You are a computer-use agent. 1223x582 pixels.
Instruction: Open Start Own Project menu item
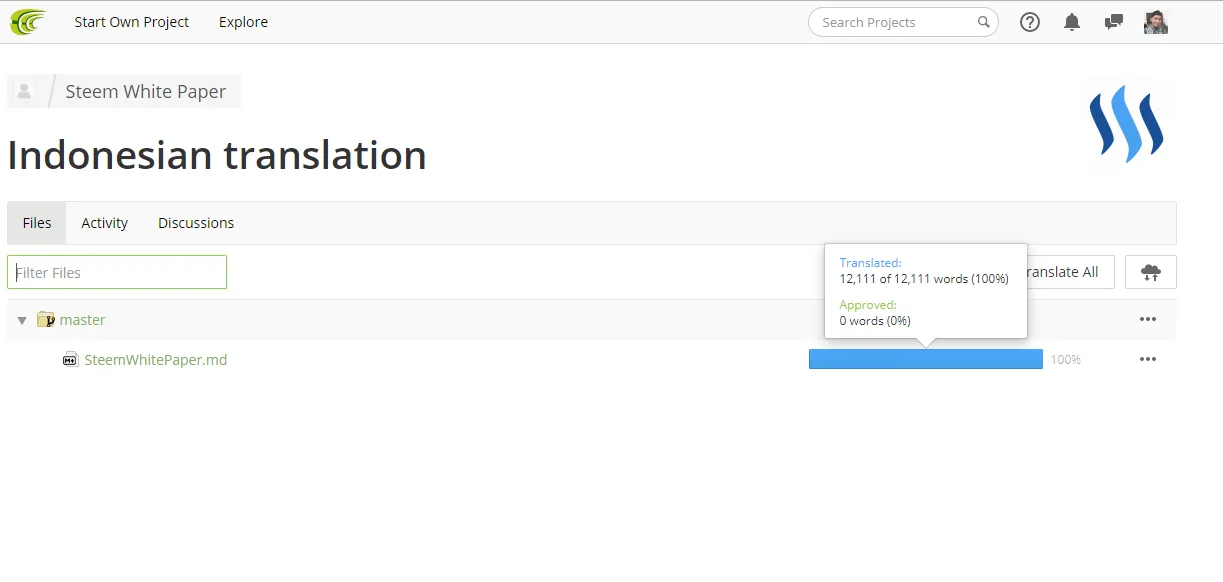click(x=131, y=22)
